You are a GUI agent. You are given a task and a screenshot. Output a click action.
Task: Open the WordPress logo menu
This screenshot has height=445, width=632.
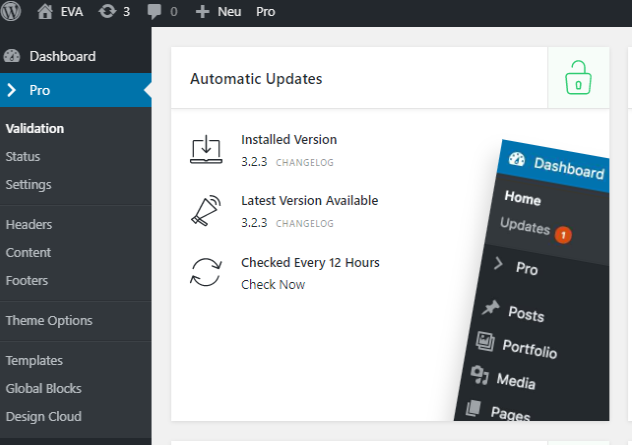click(11, 11)
